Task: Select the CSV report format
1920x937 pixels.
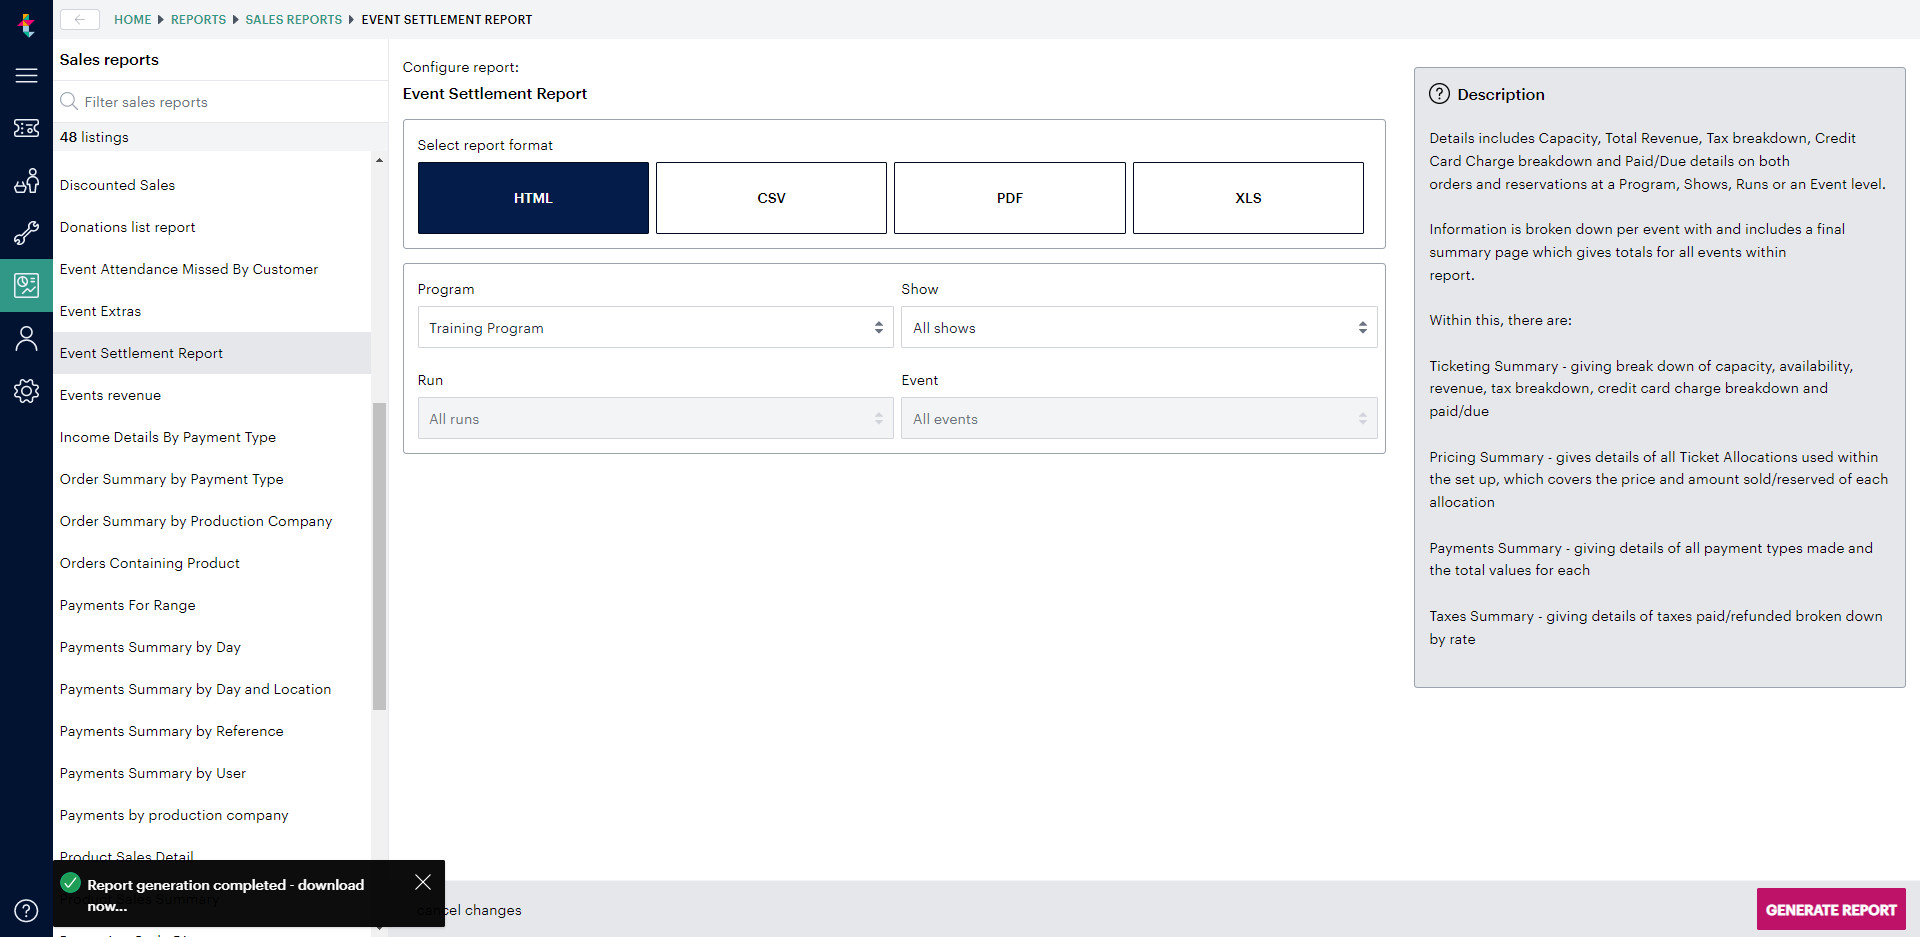Action: coord(771,197)
